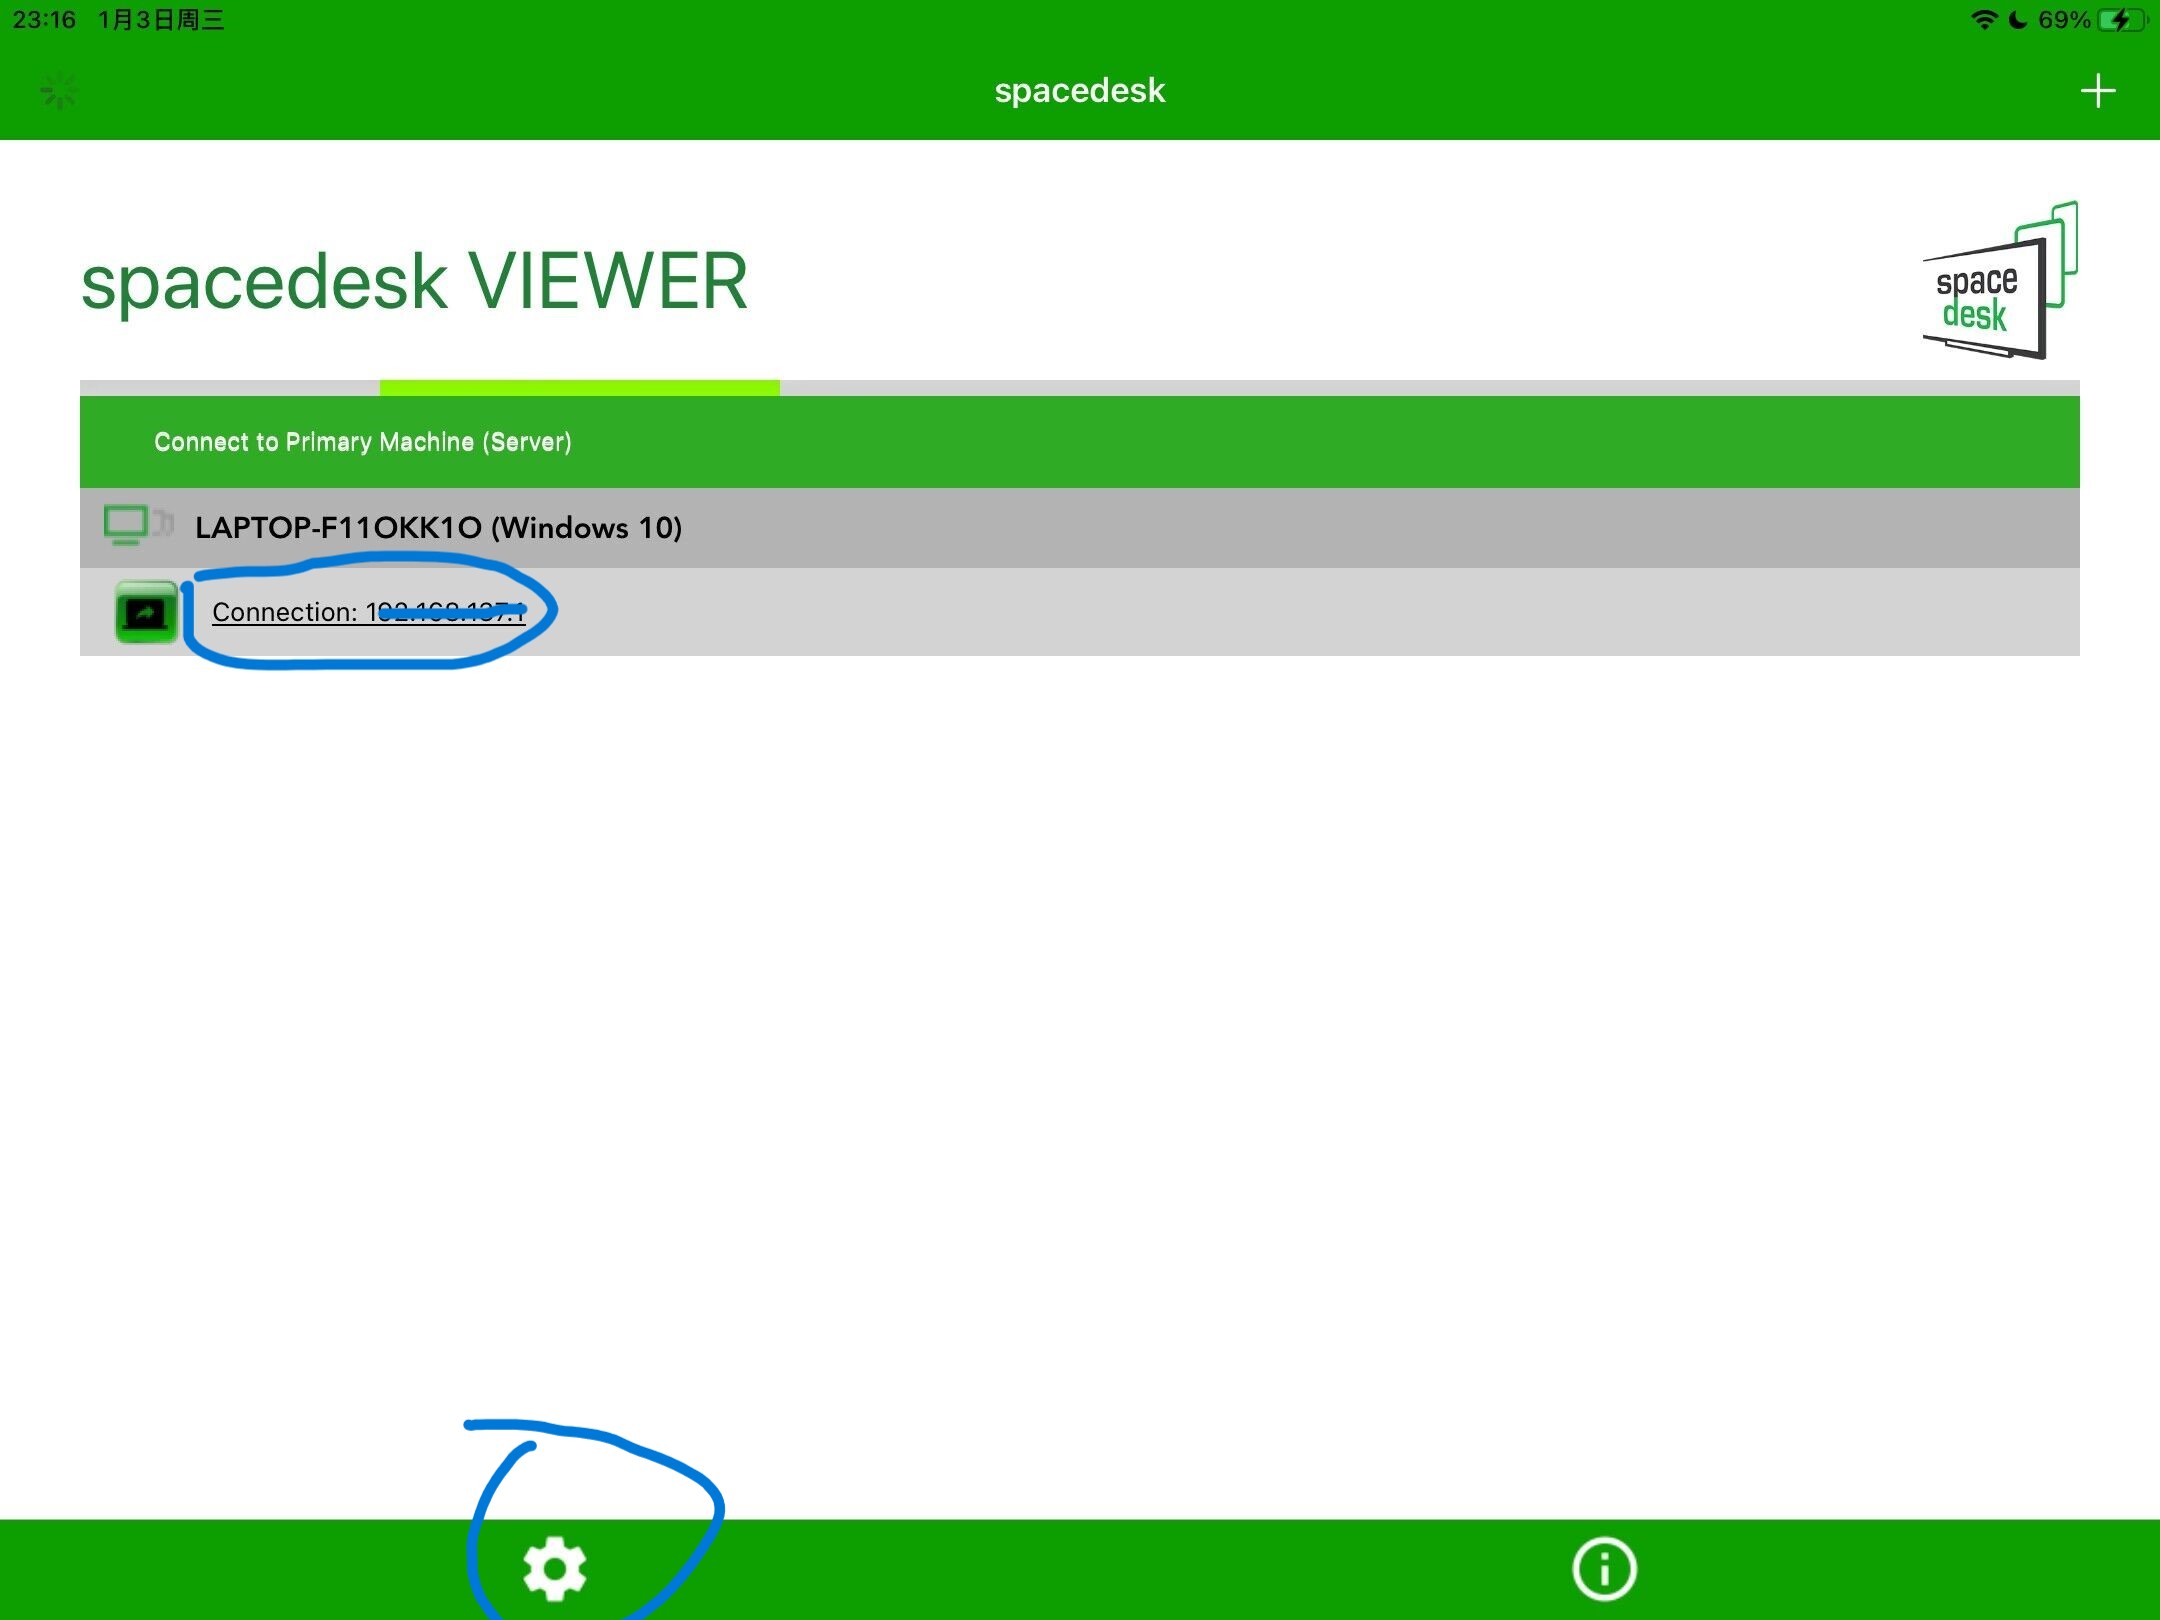2160x1620 pixels.
Task: Open the info circle icon
Action: coord(1604,1568)
